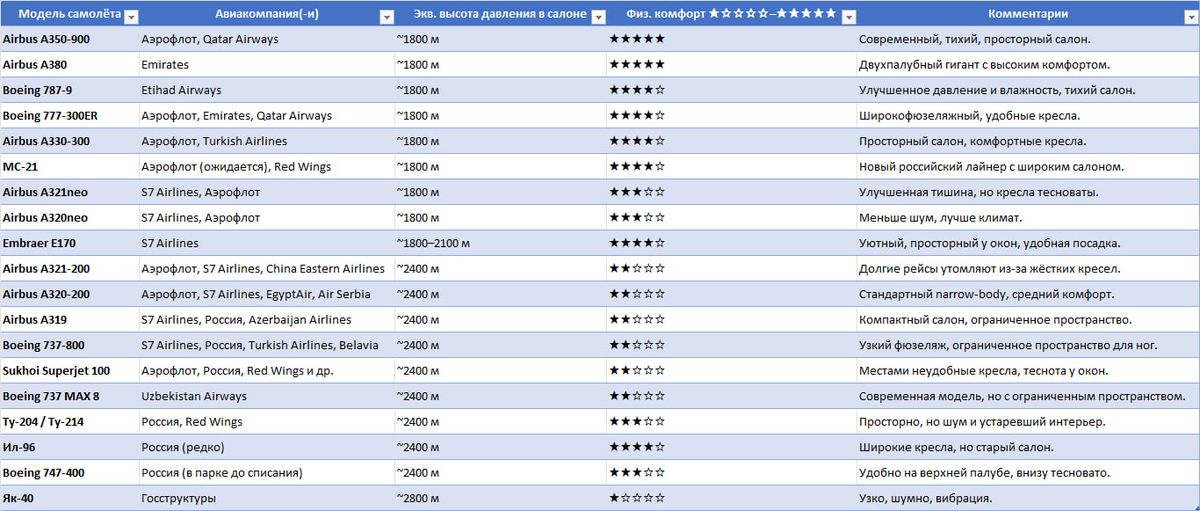Select the Boeing 737-800 cell
The image size is (1200, 511).
click(x=69, y=345)
